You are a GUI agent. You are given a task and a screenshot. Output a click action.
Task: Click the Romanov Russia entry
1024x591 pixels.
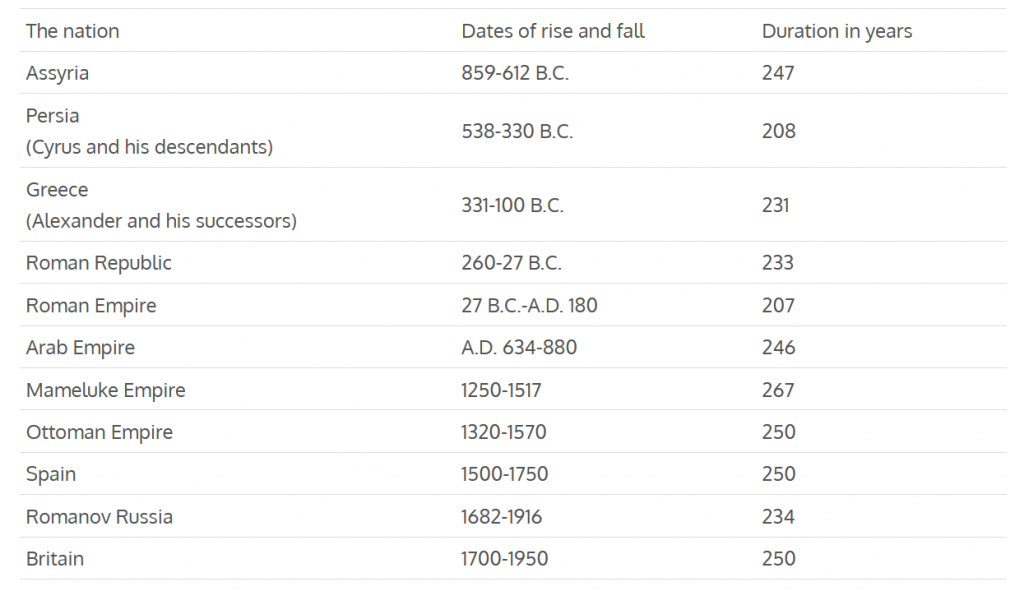99,517
